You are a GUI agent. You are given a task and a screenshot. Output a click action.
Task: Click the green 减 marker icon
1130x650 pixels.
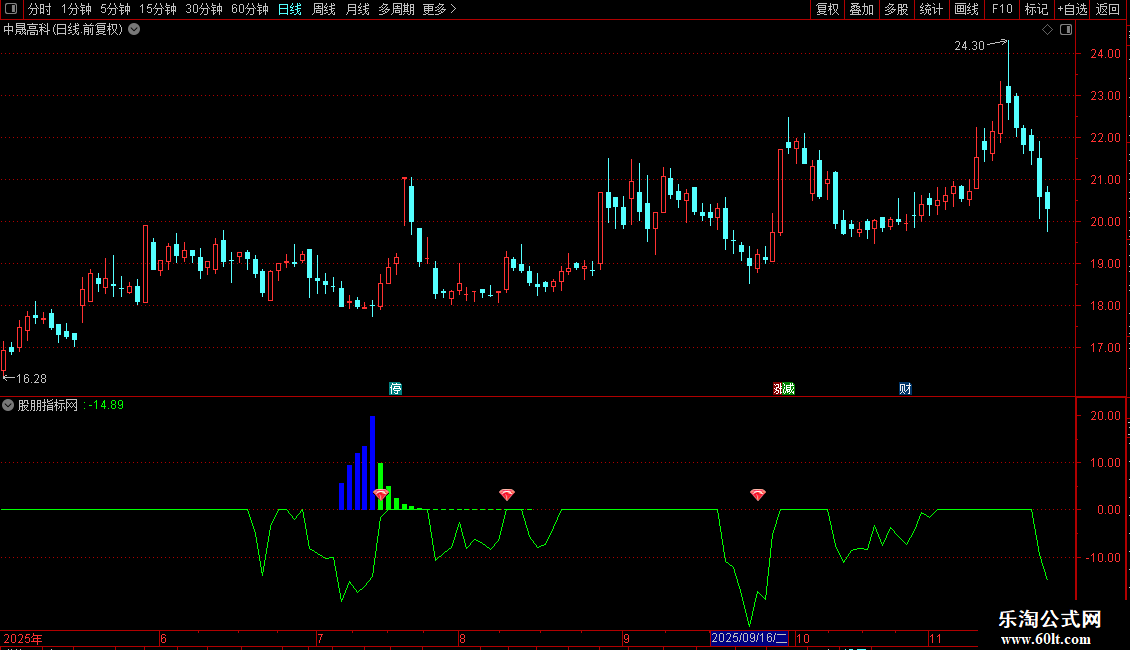tap(789, 388)
